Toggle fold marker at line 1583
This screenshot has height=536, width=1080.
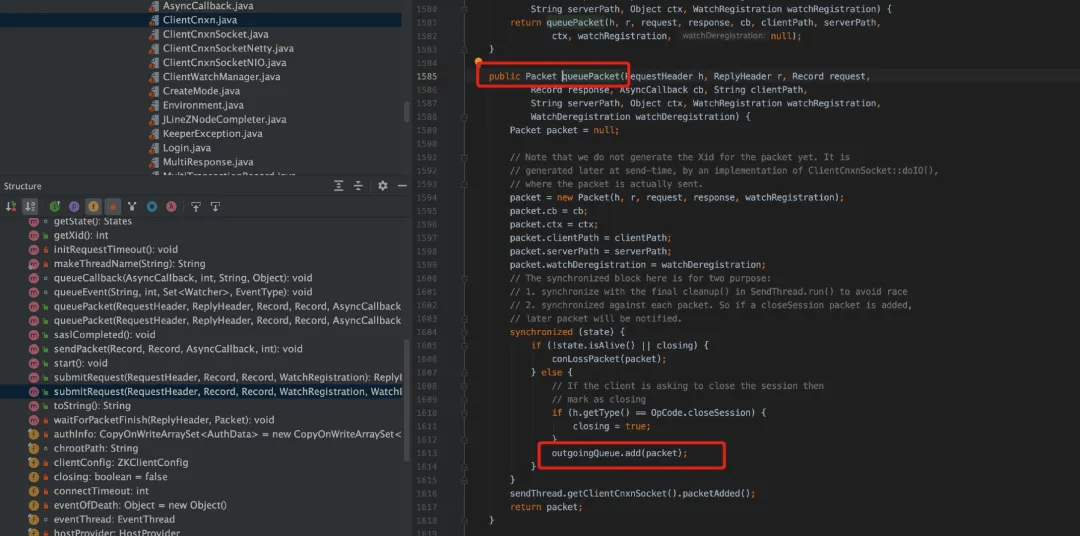point(464,50)
